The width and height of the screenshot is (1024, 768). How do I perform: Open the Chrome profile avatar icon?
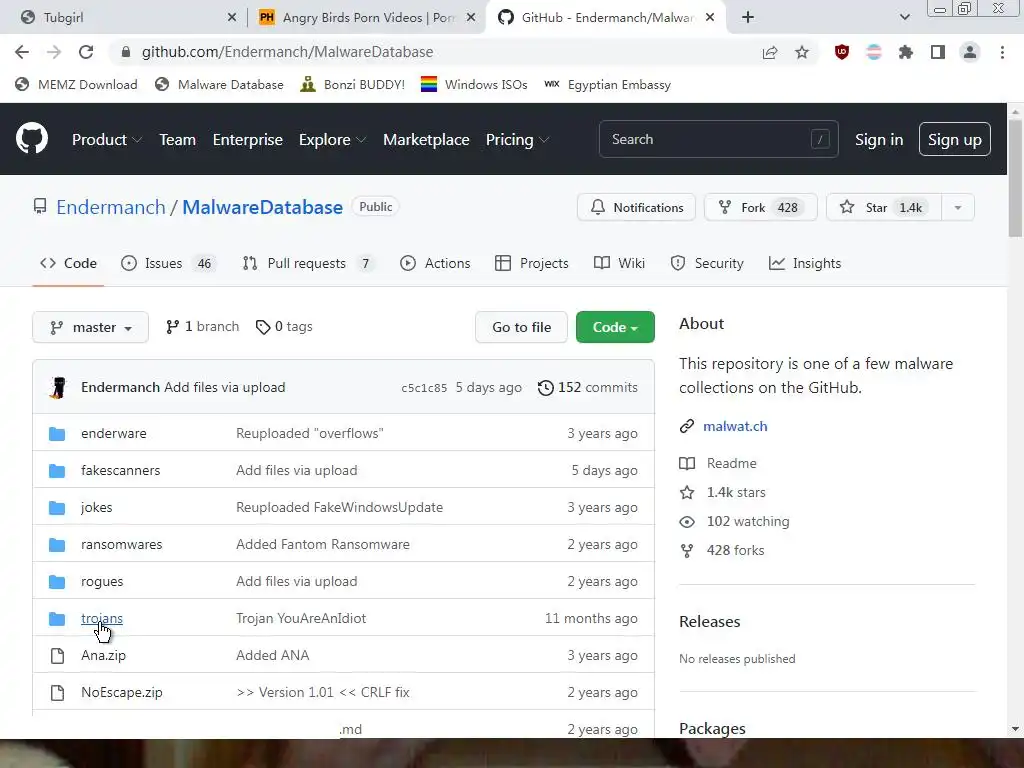click(970, 52)
